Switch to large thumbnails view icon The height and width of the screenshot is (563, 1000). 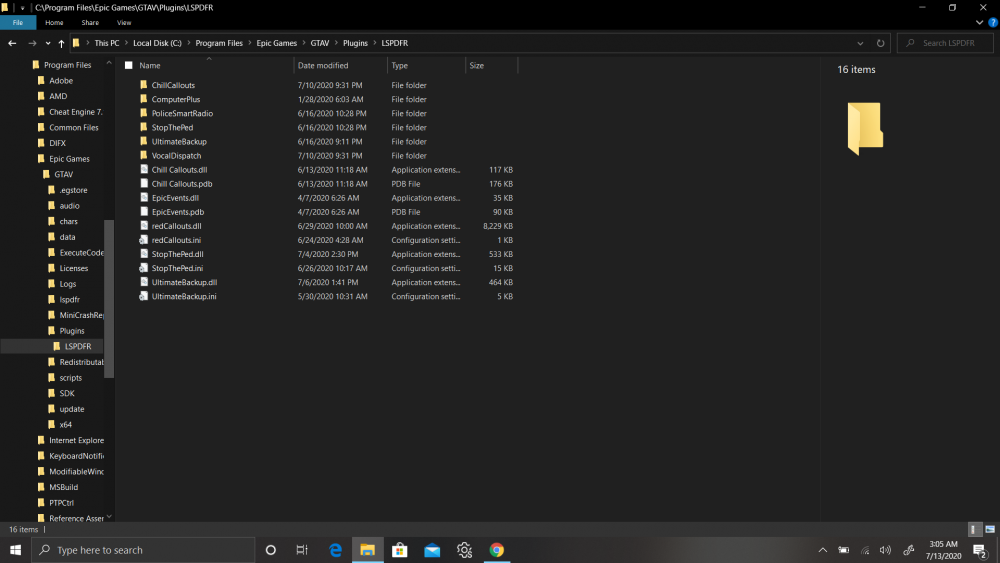[x=990, y=529]
